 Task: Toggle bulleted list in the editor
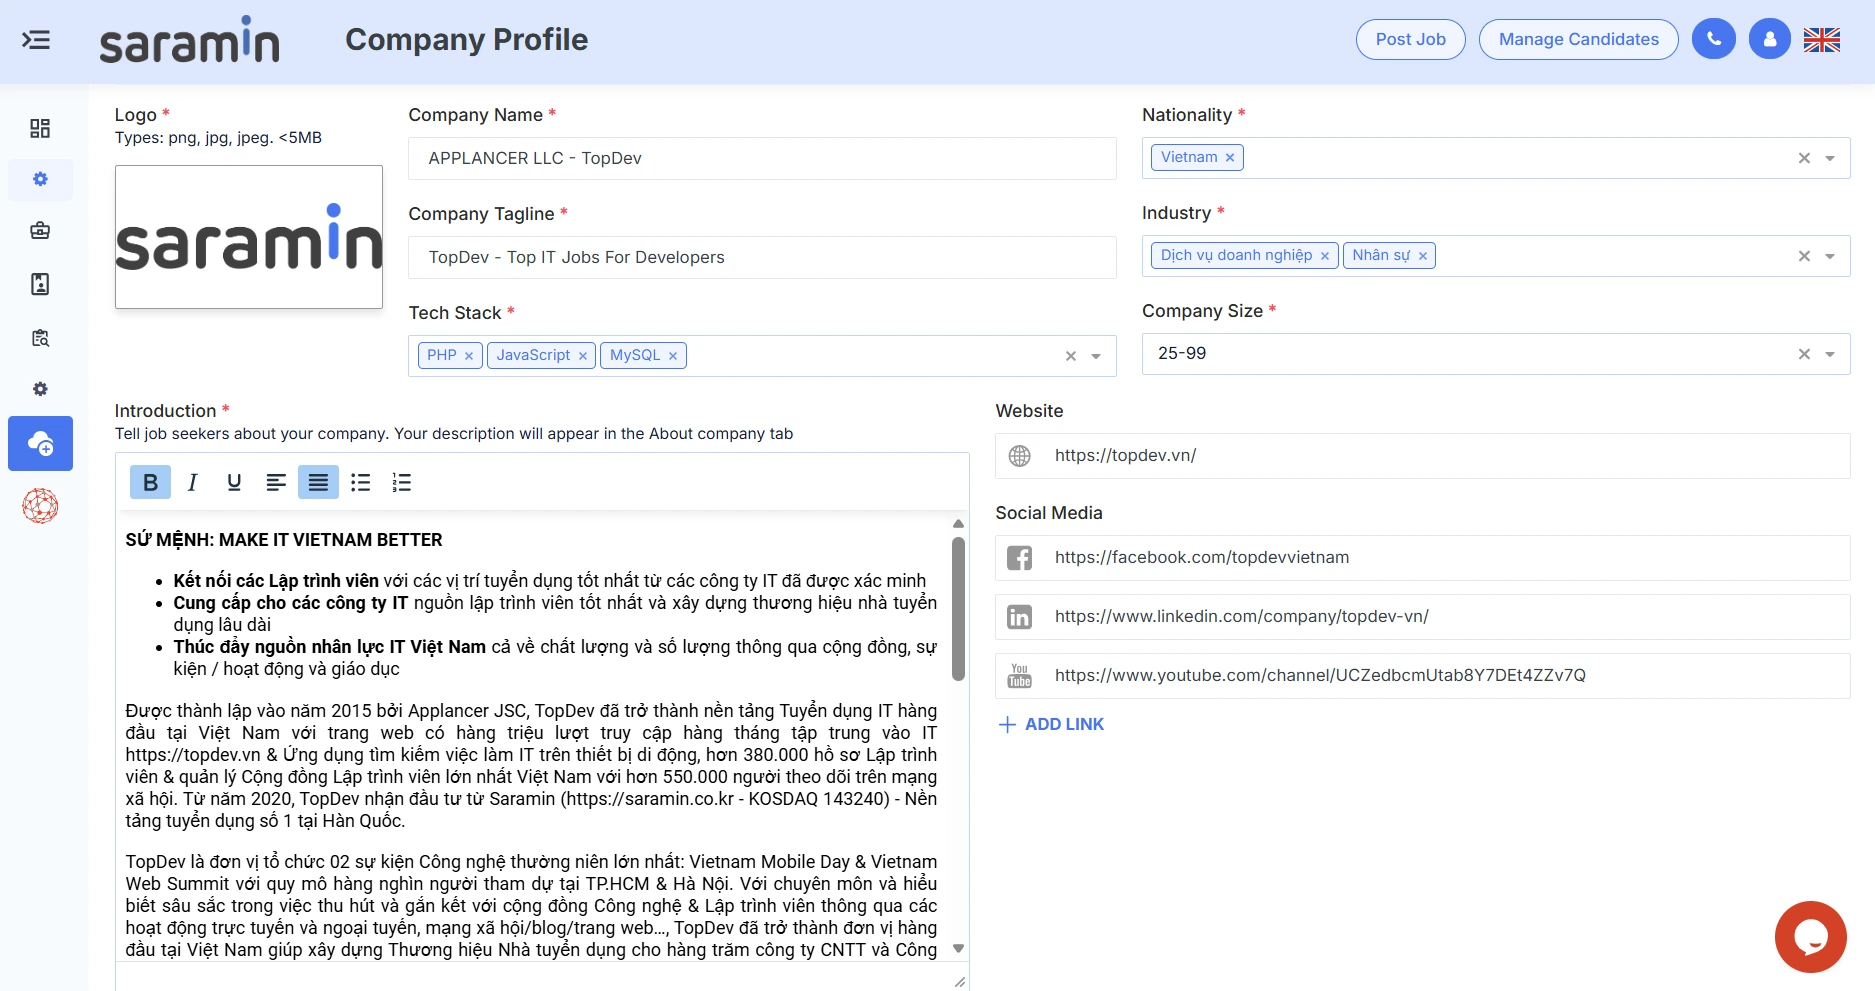click(361, 483)
